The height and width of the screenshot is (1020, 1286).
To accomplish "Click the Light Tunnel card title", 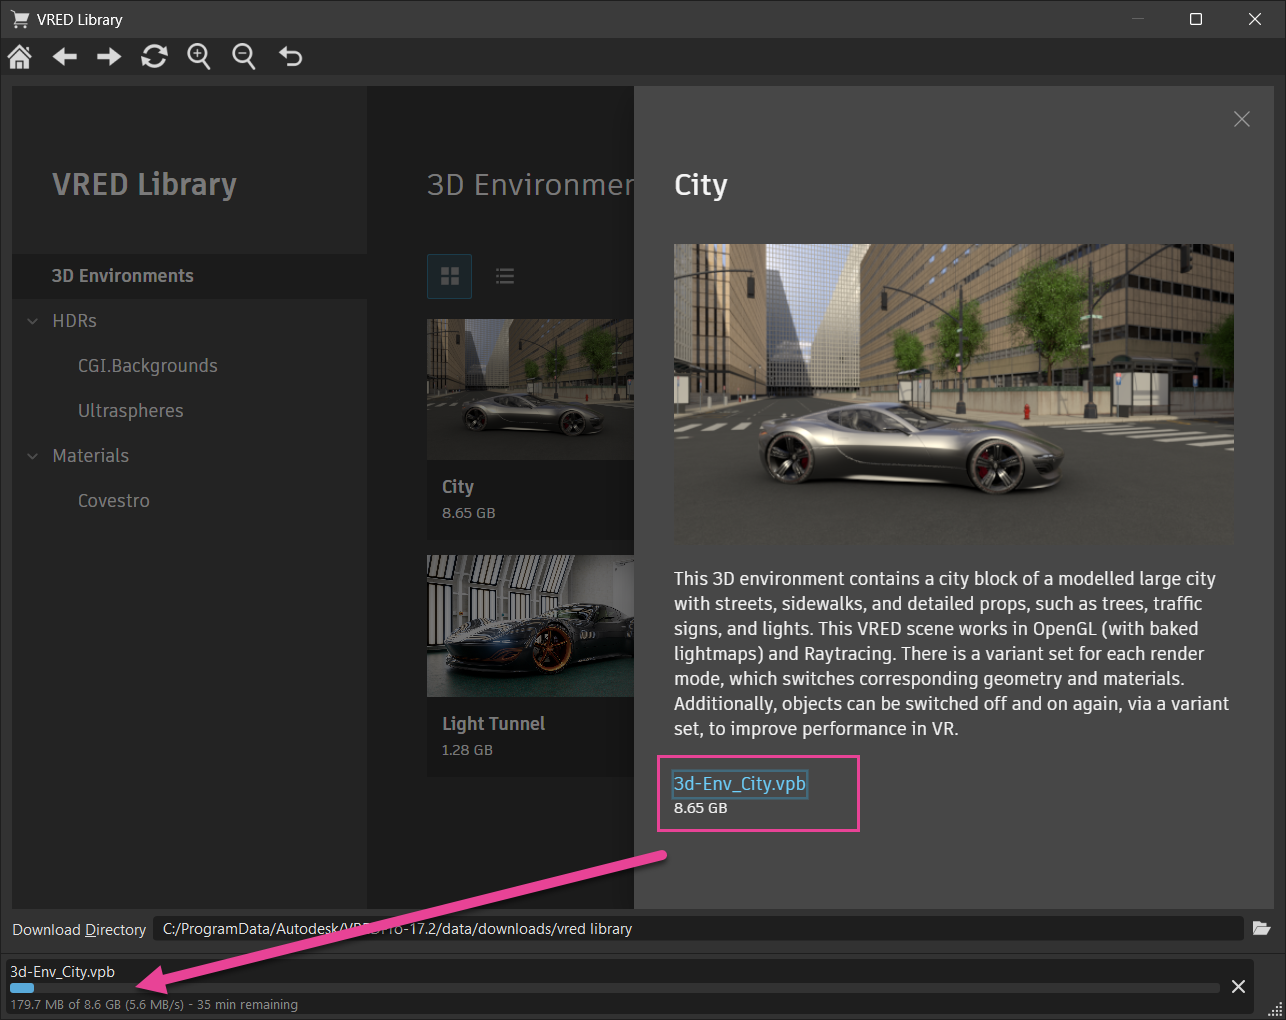I will [494, 724].
